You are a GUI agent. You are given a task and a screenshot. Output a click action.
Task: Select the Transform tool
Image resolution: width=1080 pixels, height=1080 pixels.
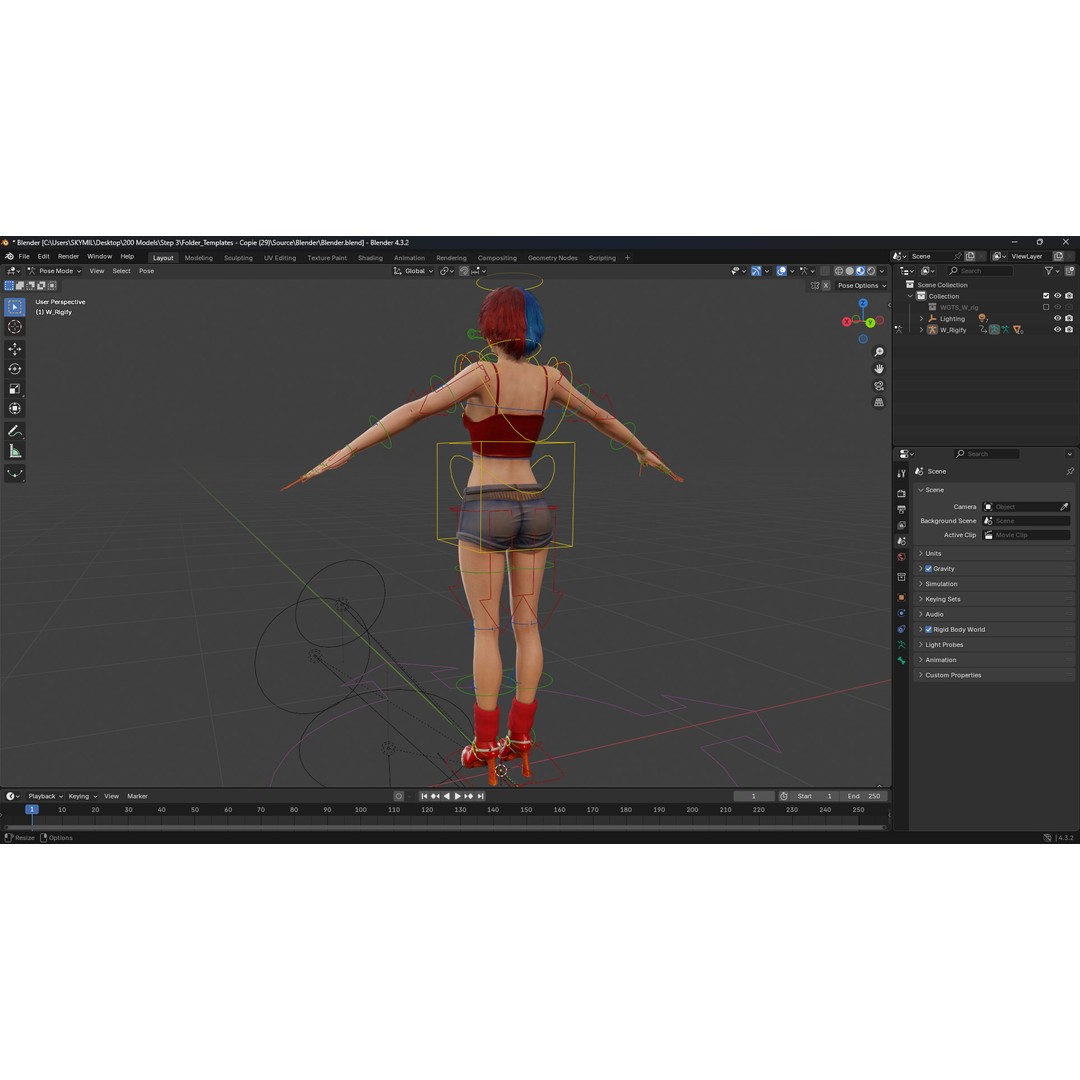click(x=14, y=409)
